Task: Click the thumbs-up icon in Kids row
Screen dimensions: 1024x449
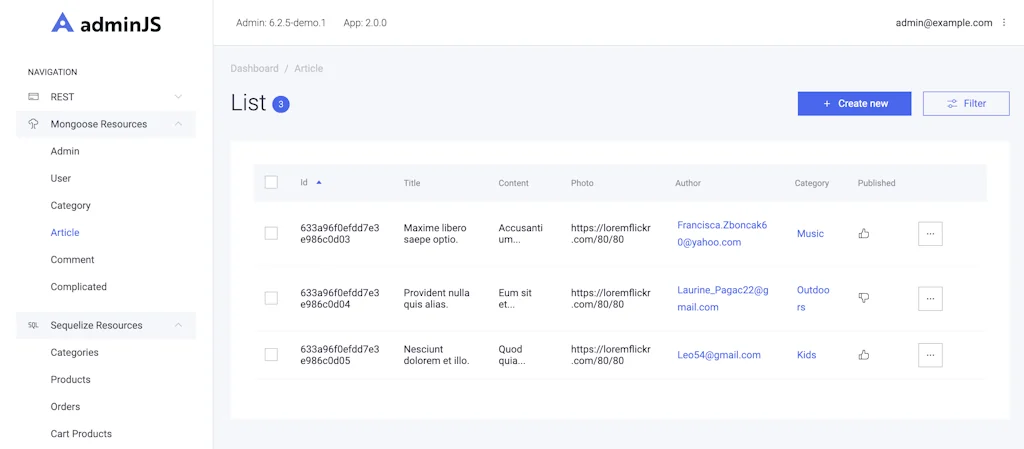Action: pos(863,355)
